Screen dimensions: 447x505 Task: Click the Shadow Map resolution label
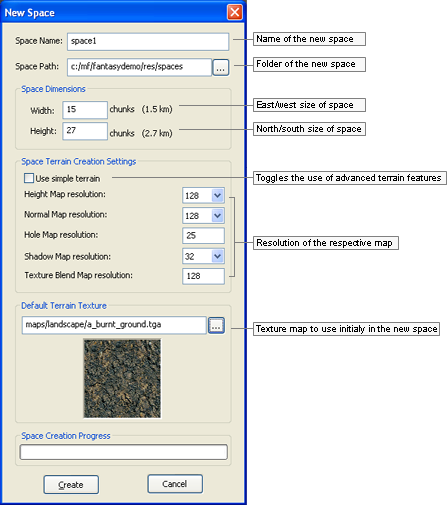coord(67,257)
